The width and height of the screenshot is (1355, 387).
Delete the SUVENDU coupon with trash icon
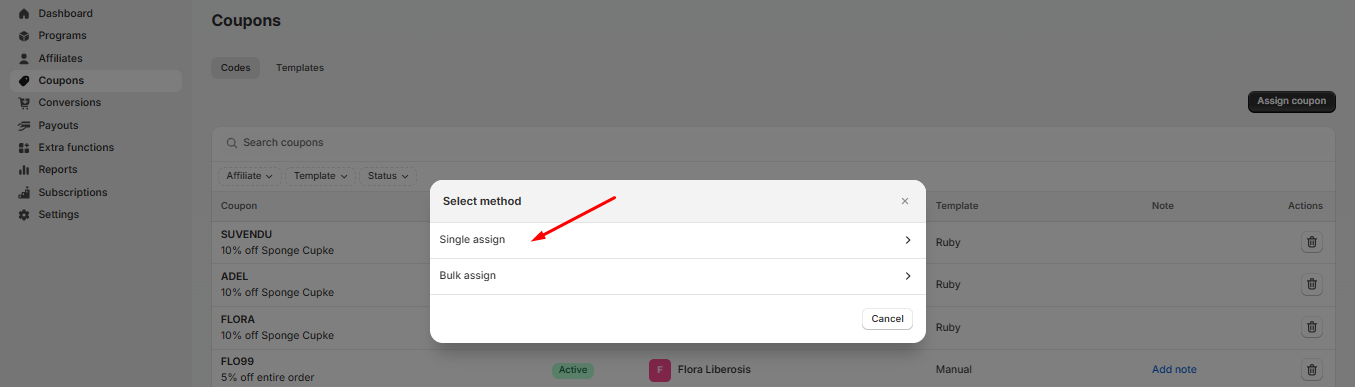[x=1312, y=242]
